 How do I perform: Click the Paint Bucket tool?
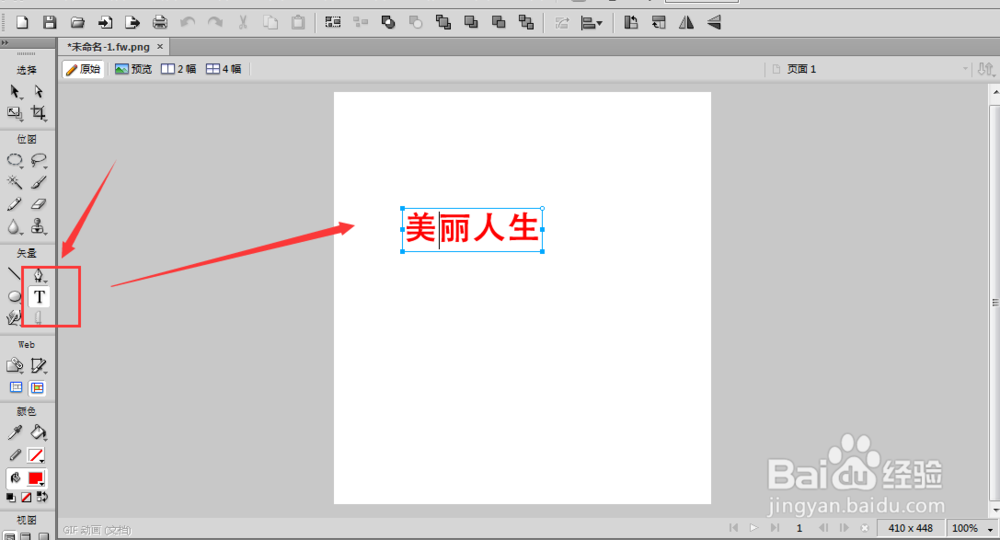pyautogui.click(x=38, y=432)
